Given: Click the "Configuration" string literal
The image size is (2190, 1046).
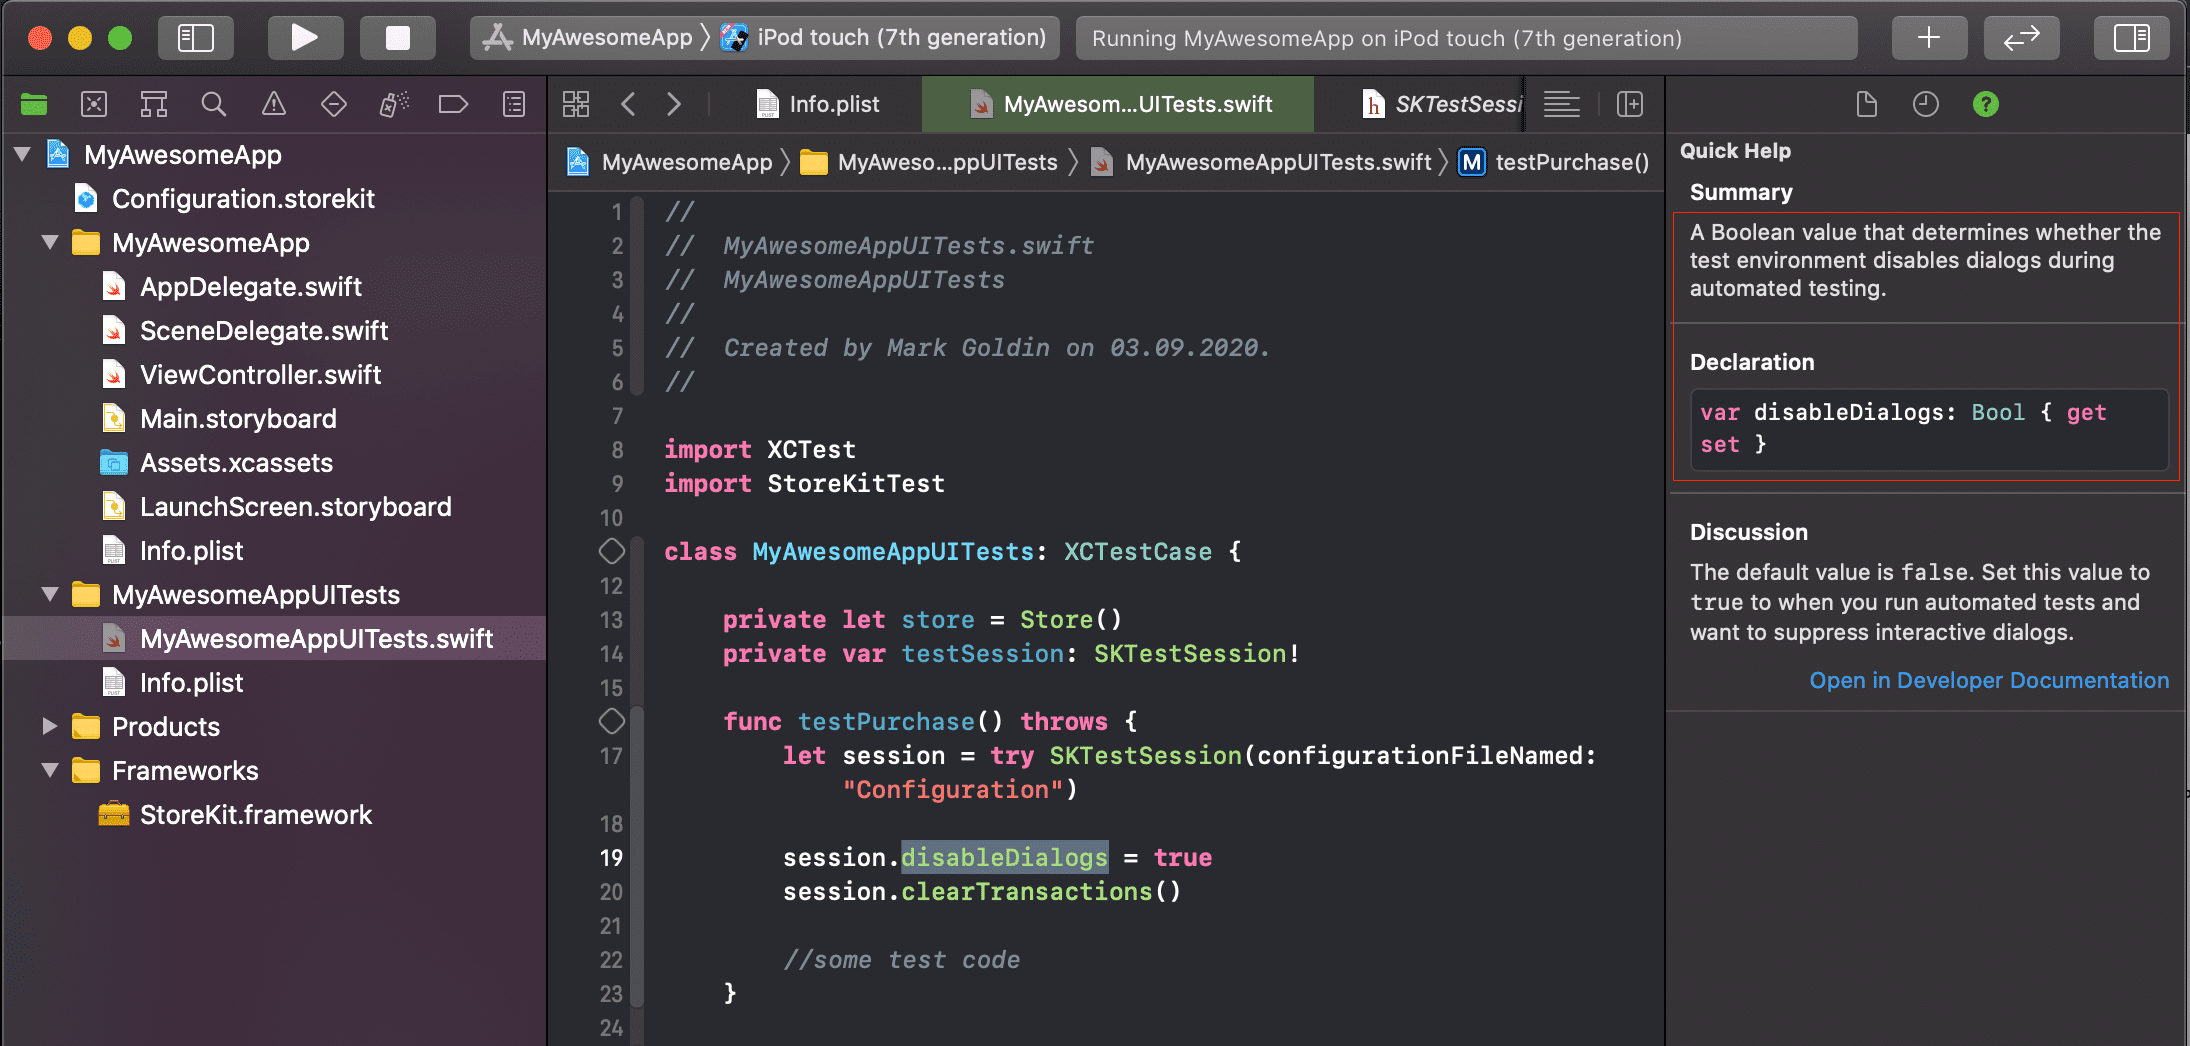Looking at the screenshot, I should point(953,789).
